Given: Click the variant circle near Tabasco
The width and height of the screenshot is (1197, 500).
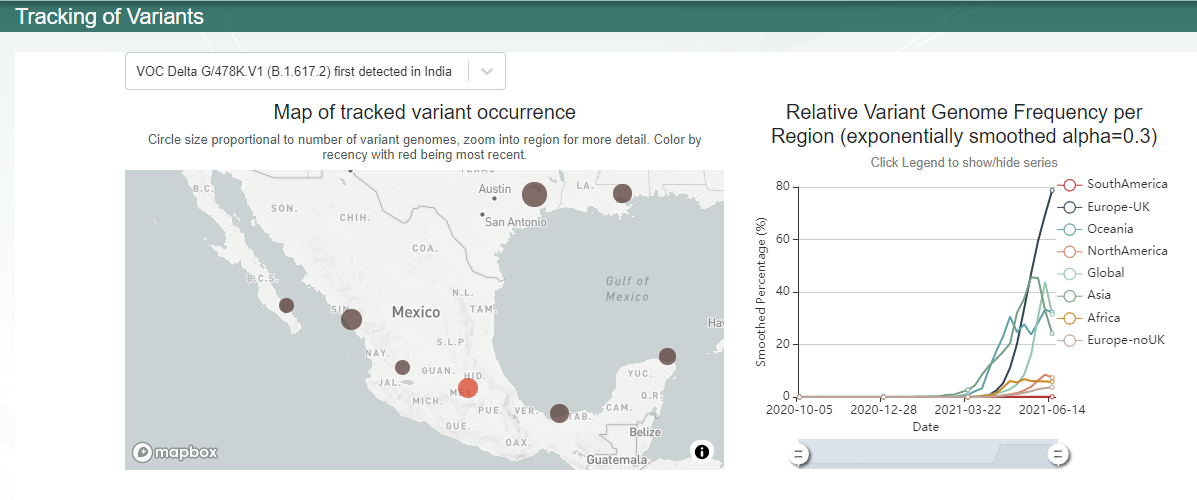Looking at the screenshot, I should (559, 413).
